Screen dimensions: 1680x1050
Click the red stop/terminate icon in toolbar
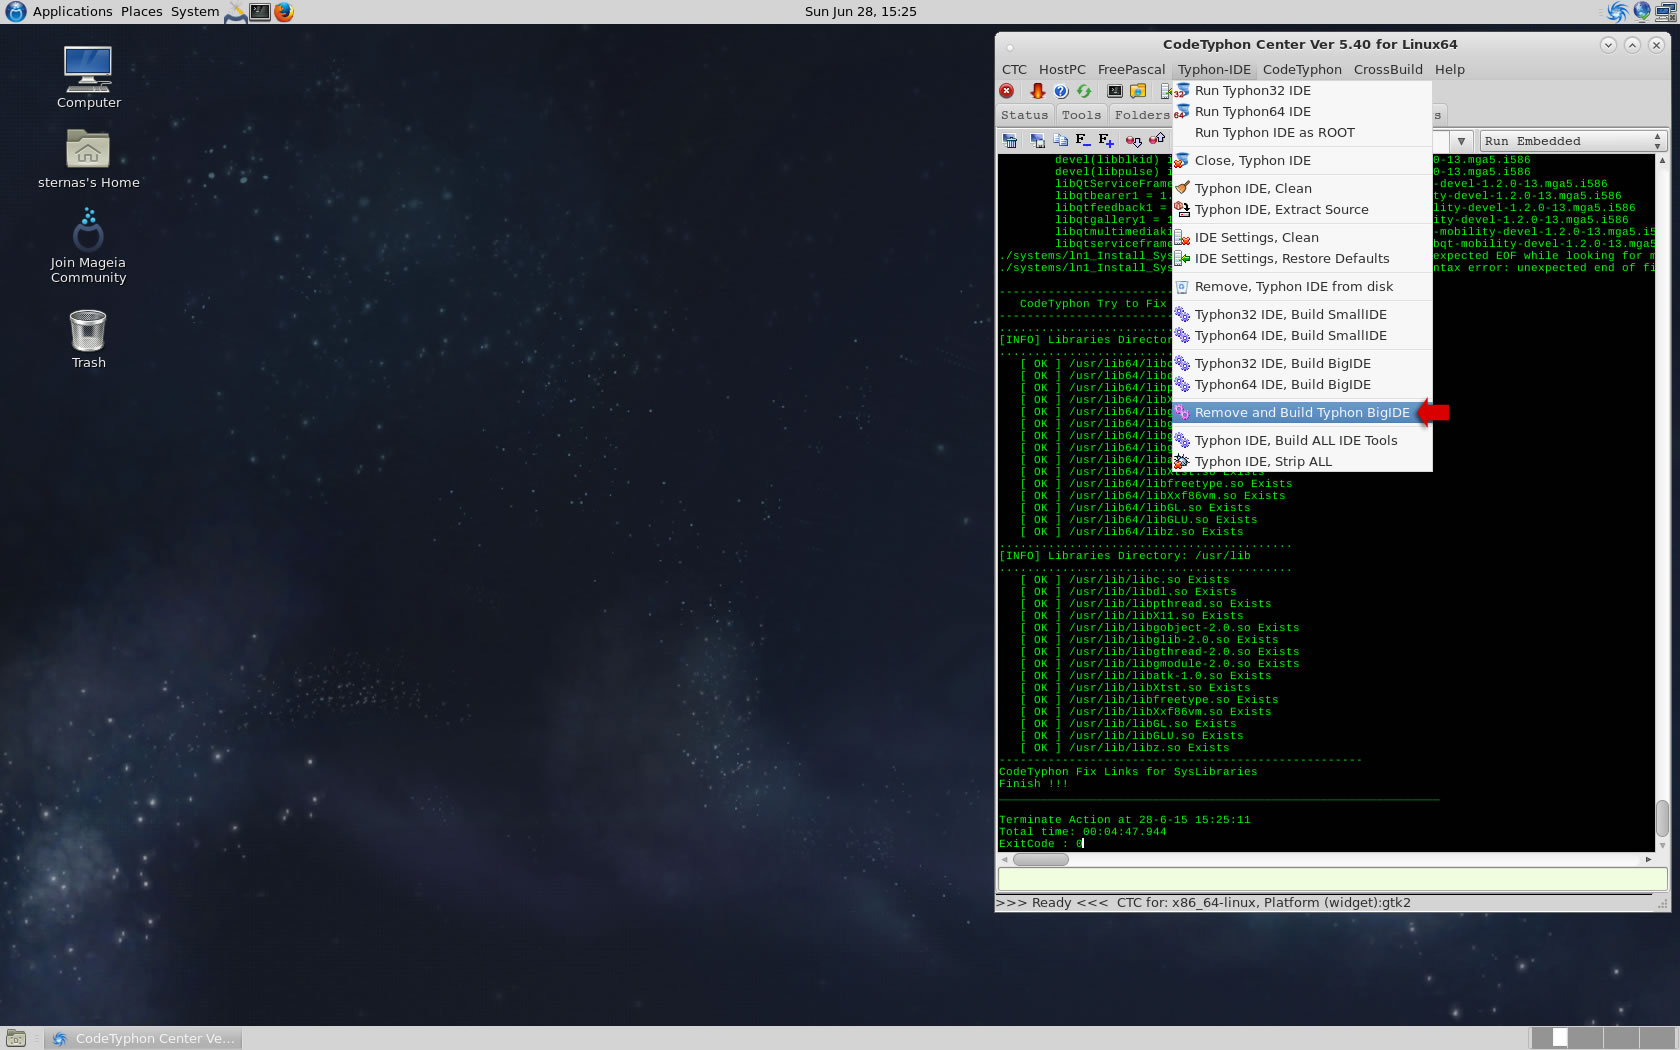point(1007,91)
